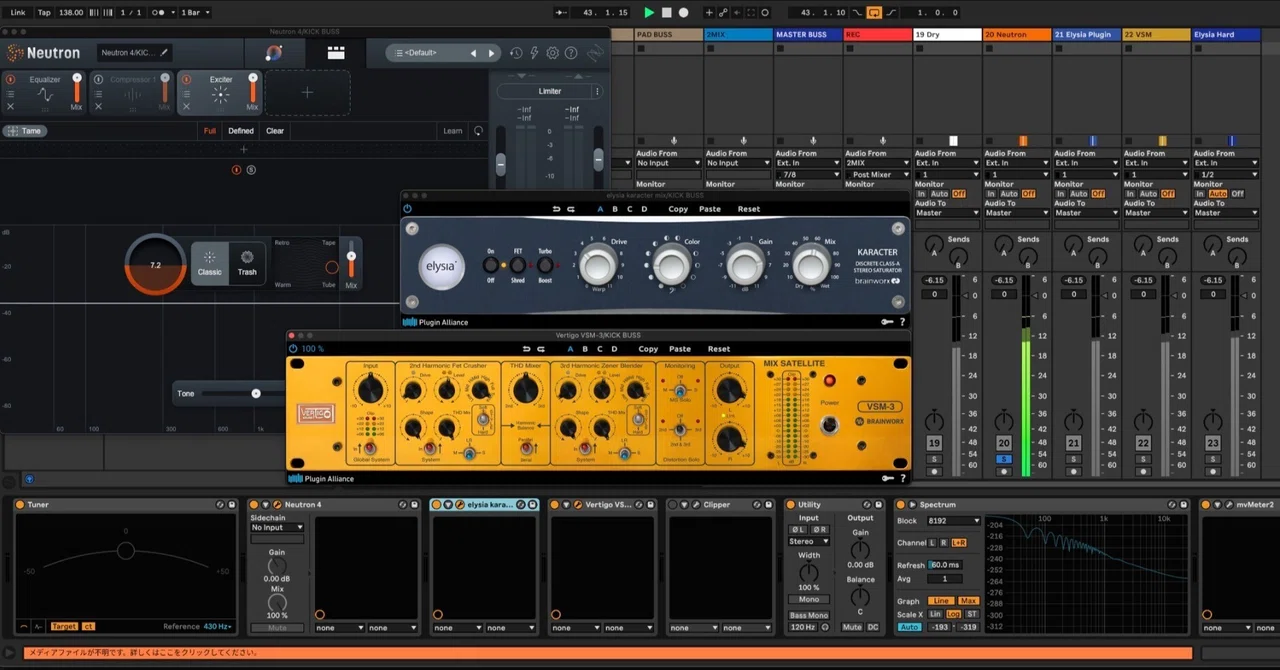Click the Exciter module Mix slider
1280x670 pixels.
pyautogui.click(x=253, y=90)
